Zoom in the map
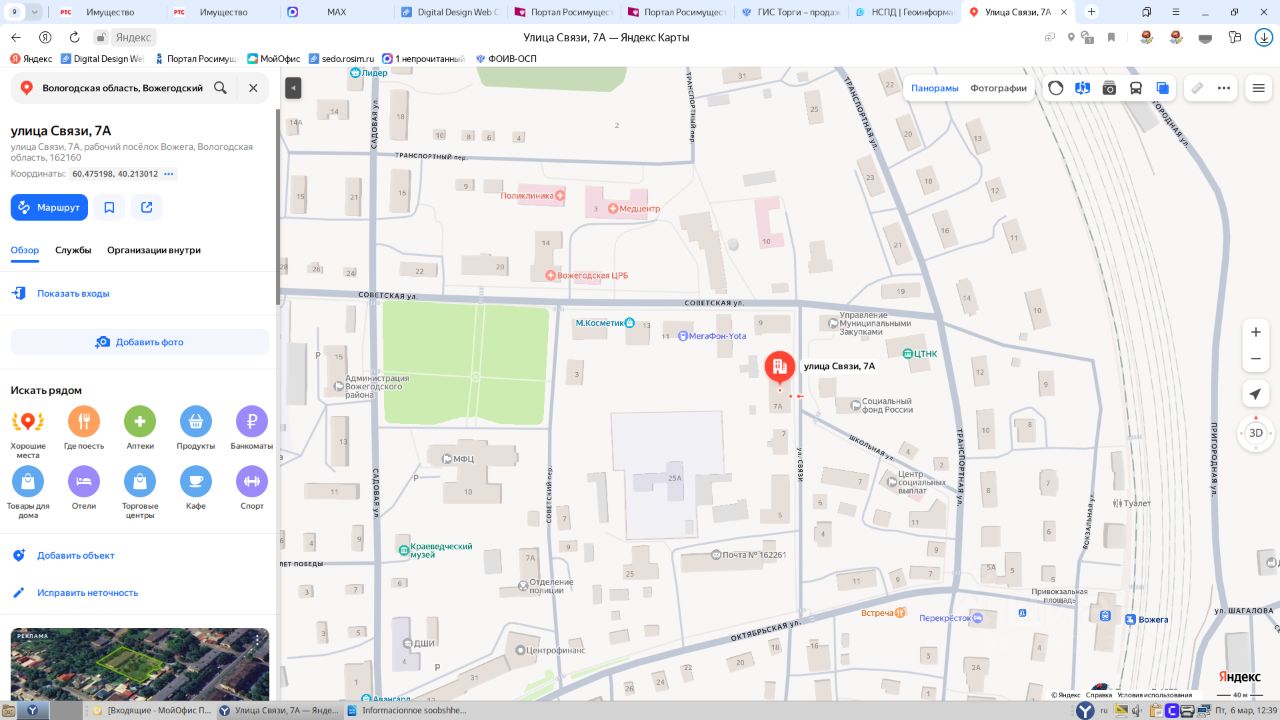 point(1256,332)
